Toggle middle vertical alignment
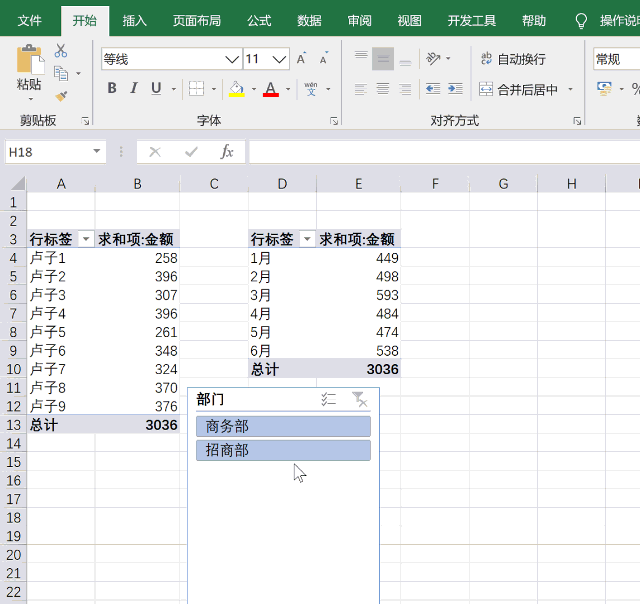 pyautogui.click(x=383, y=59)
